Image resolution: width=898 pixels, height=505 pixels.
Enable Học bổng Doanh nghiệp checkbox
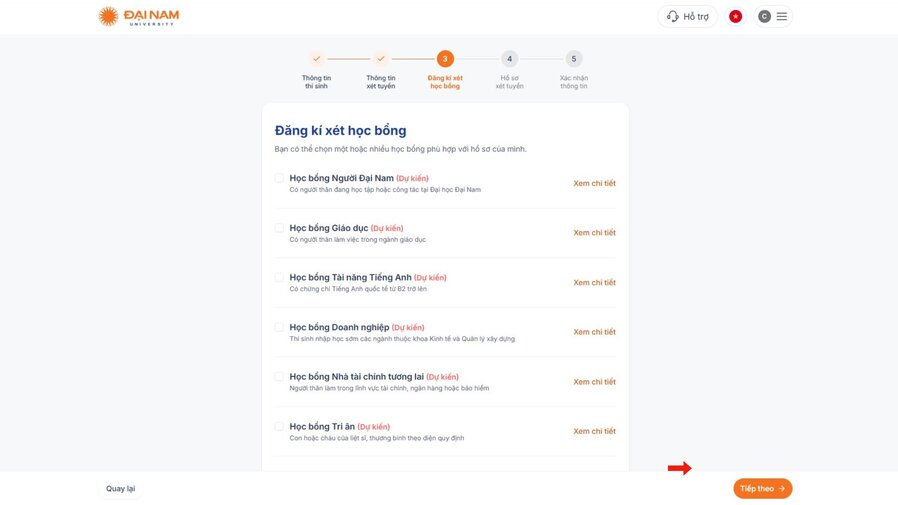click(279, 327)
